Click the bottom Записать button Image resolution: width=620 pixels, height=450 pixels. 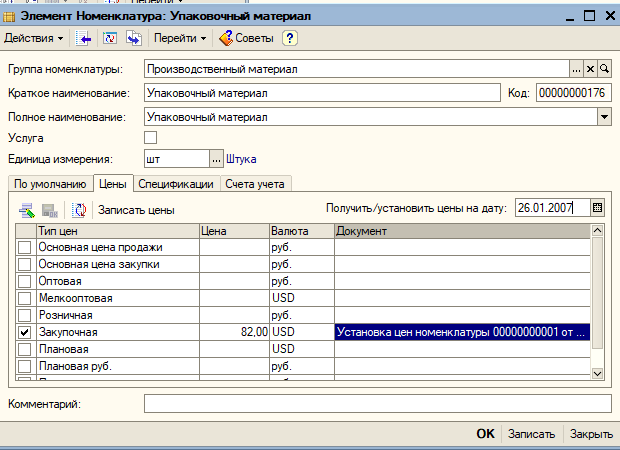(x=531, y=434)
